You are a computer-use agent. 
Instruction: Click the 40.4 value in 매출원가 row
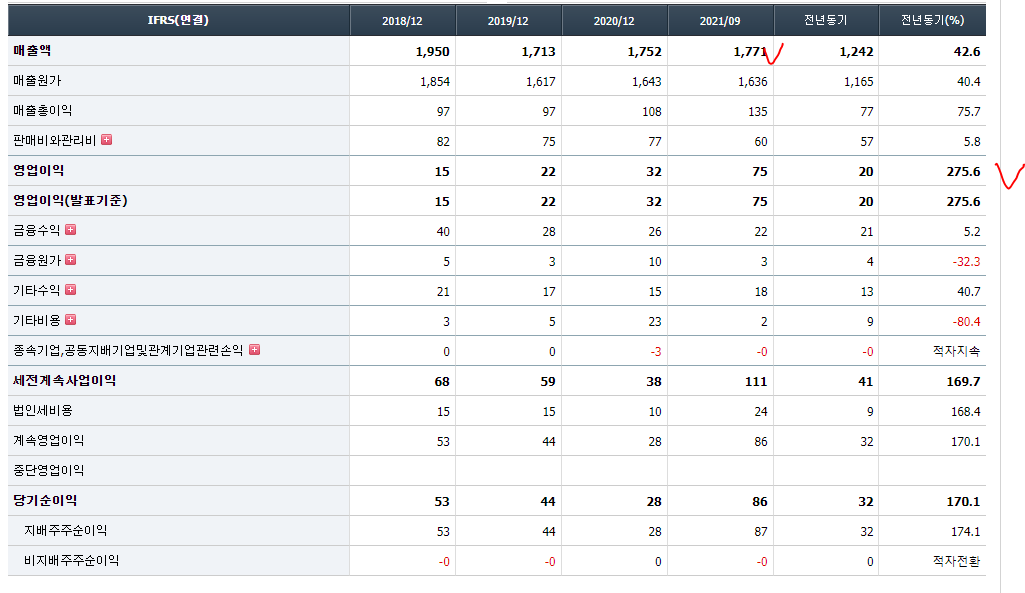pos(969,82)
